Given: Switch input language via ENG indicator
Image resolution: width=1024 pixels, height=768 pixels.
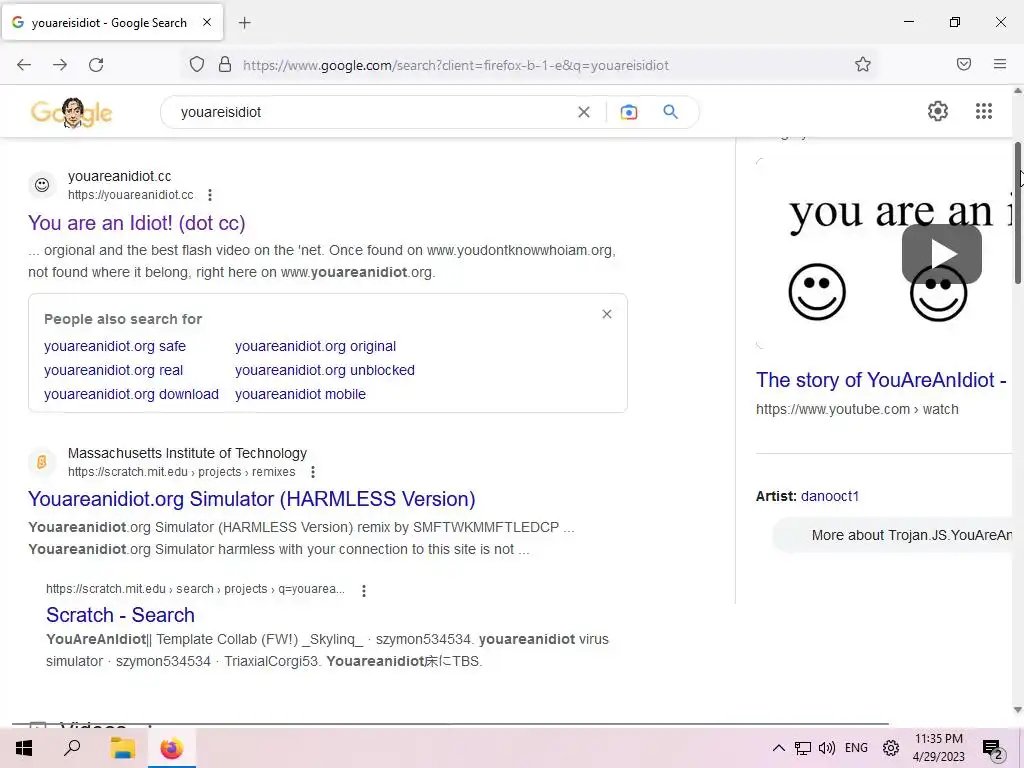Looking at the screenshot, I should click(x=856, y=748).
